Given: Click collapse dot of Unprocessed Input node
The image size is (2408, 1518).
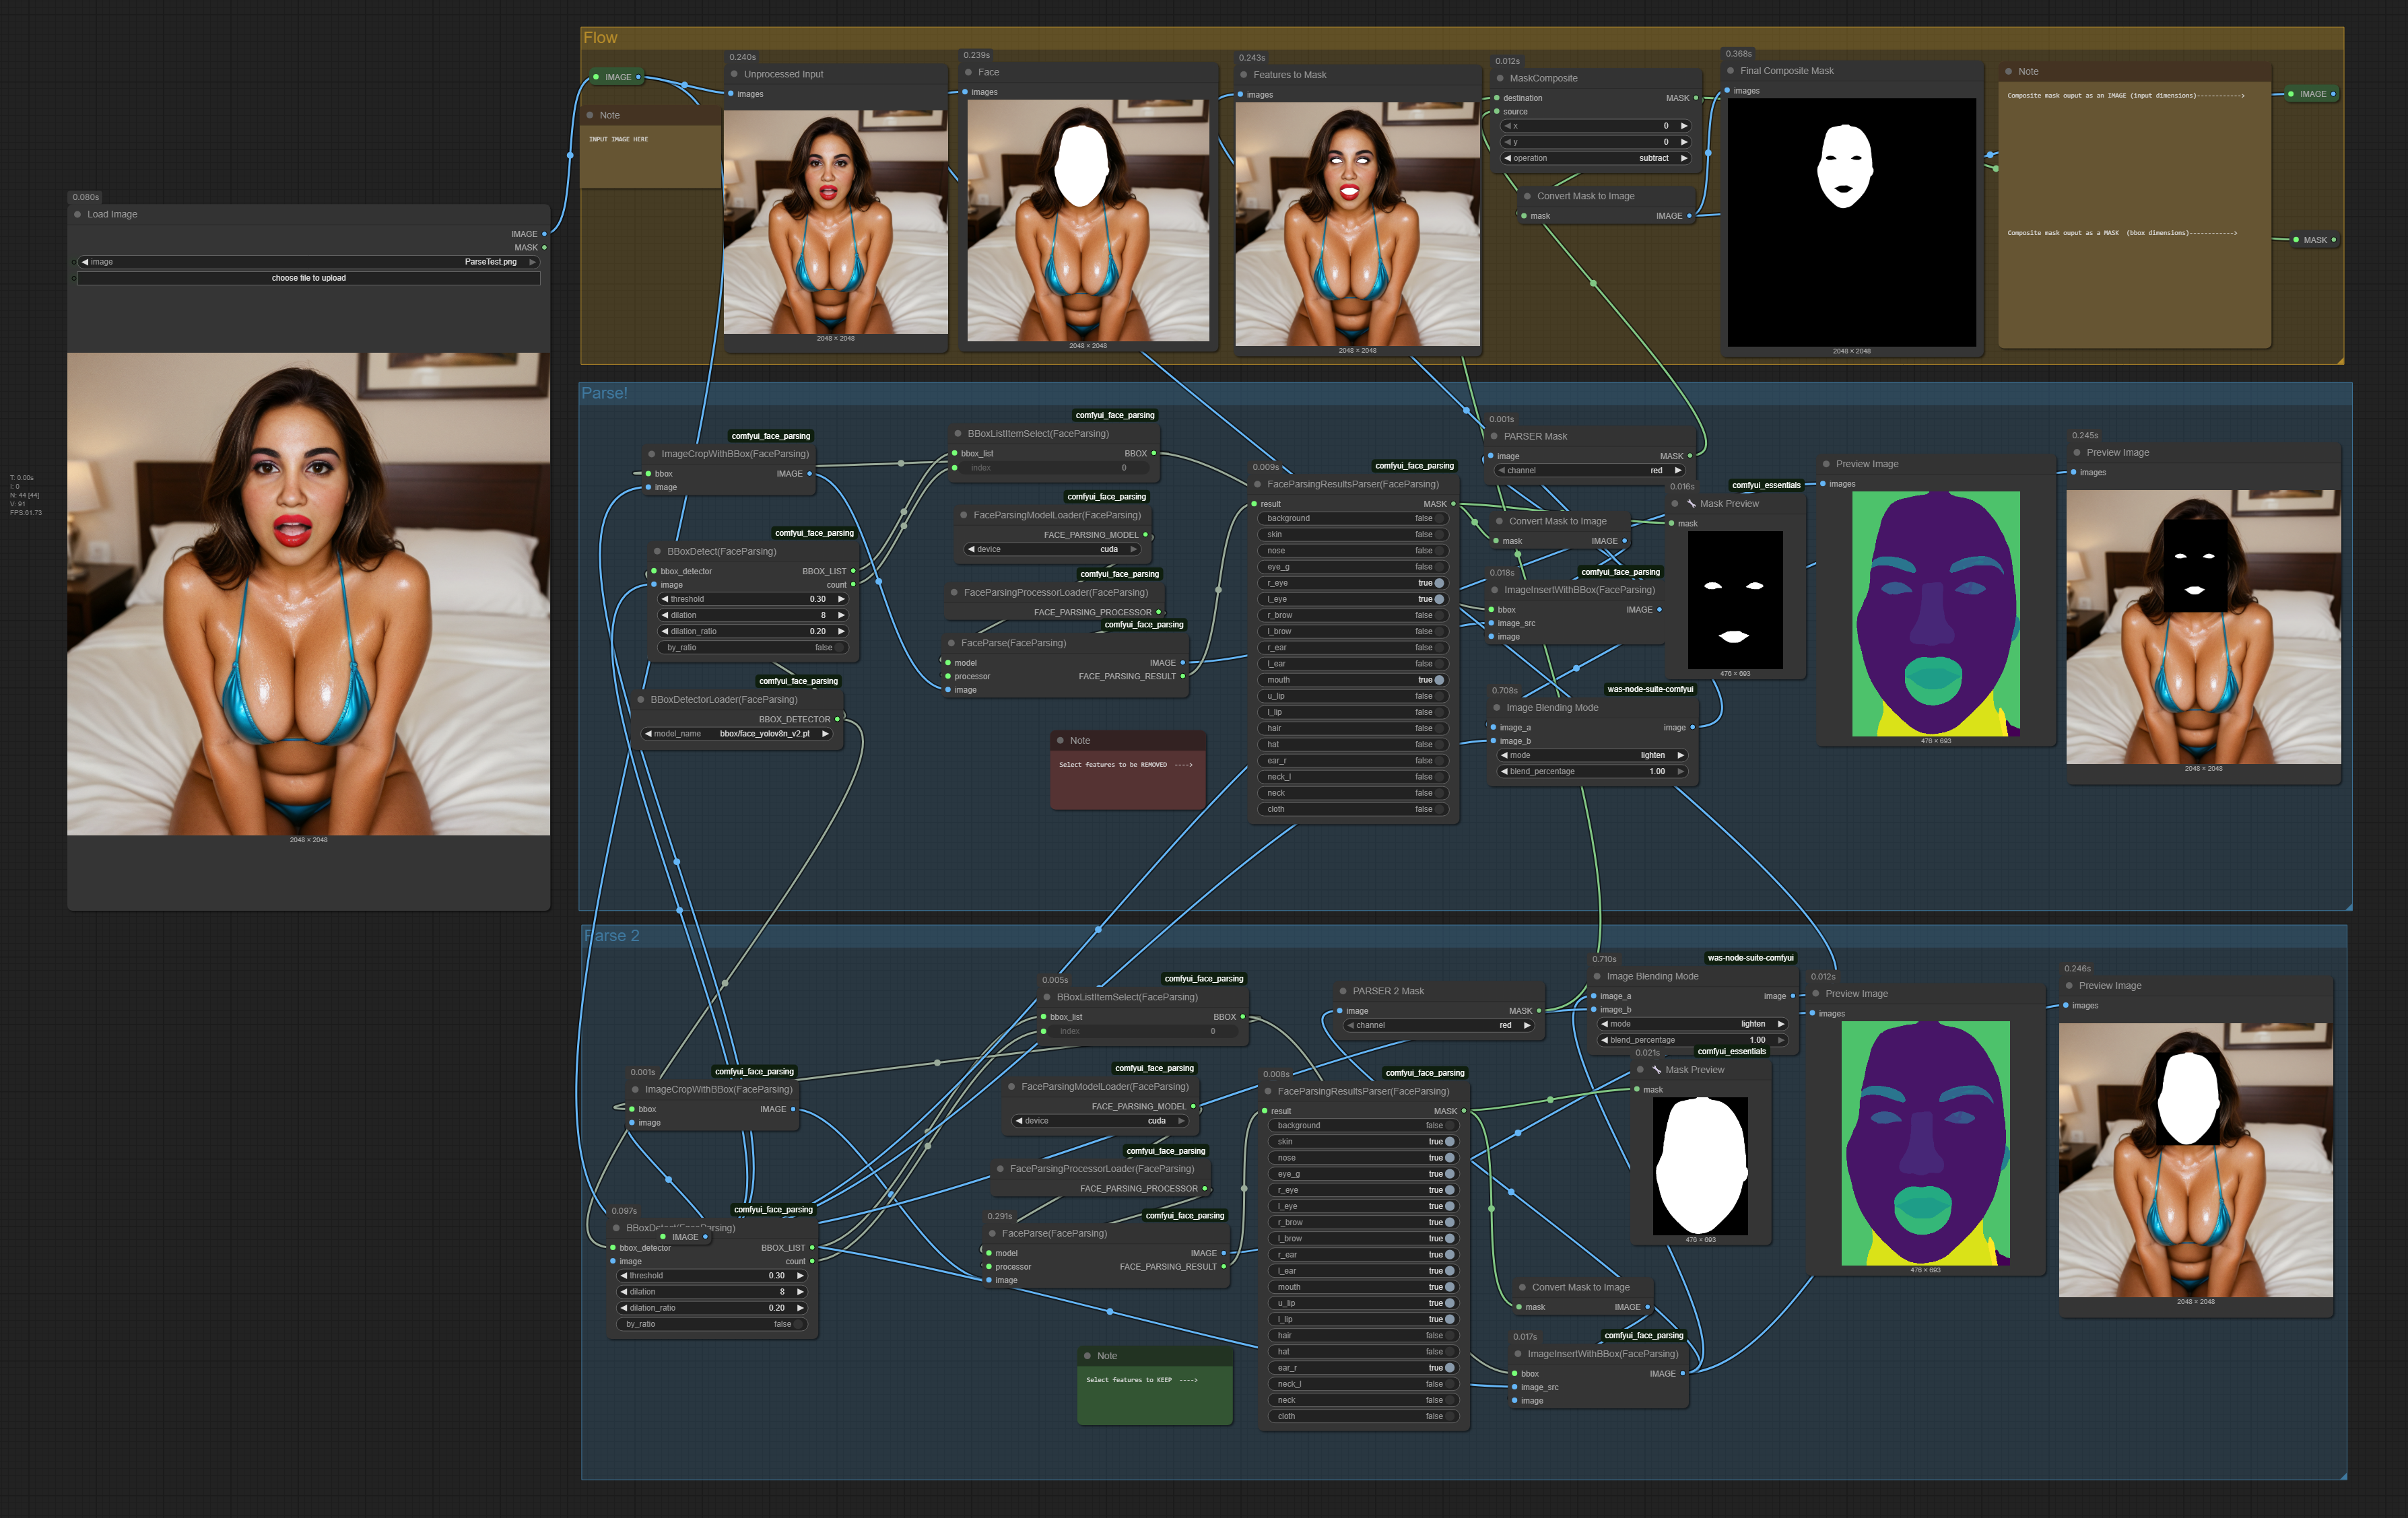Looking at the screenshot, I should coord(734,74).
